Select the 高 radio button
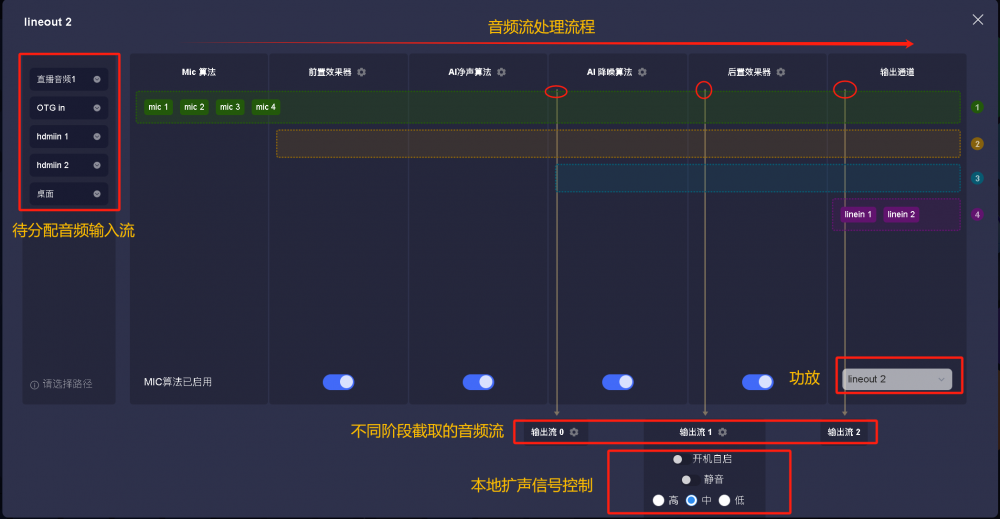This screenshot has height=519, width=1000. [658, 500]
